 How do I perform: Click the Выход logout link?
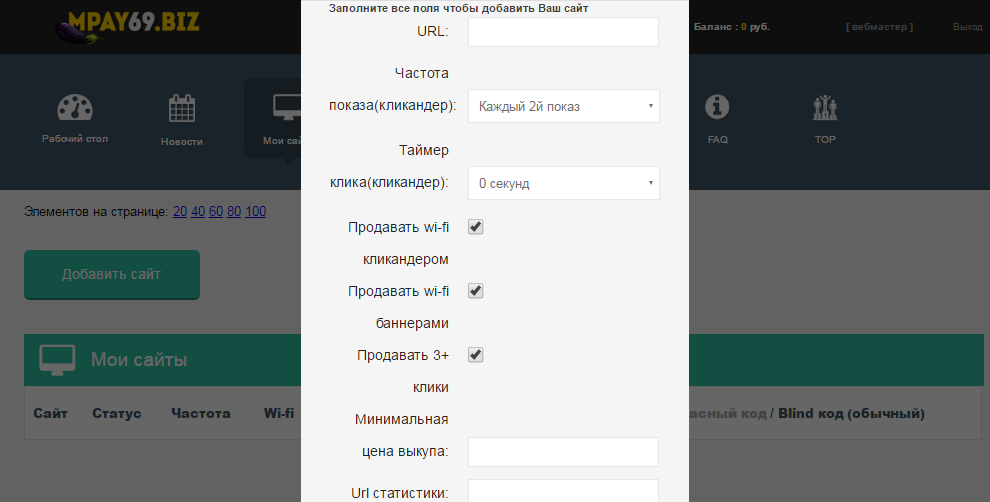coord(967,27)
